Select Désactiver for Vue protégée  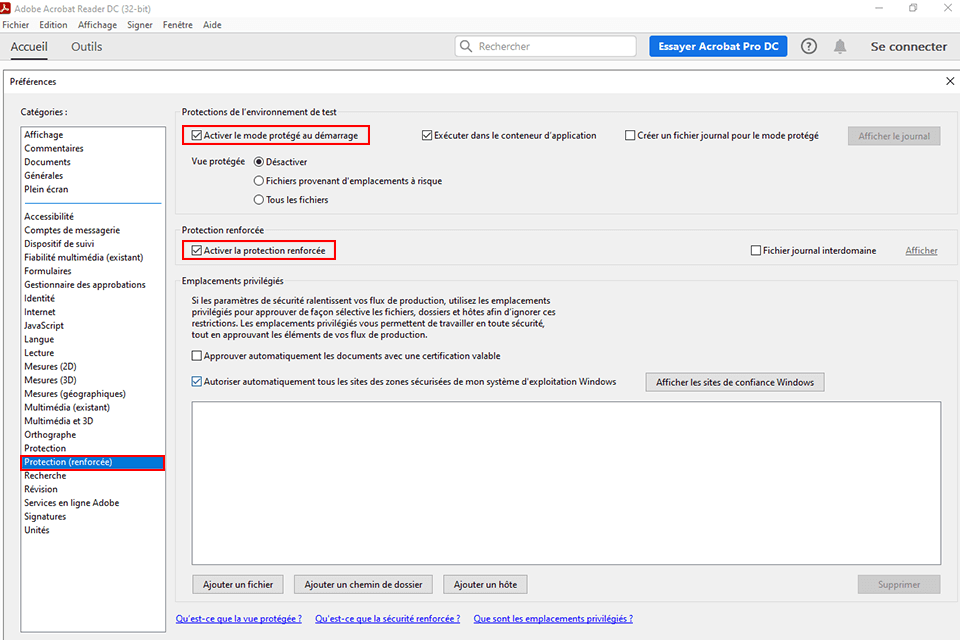[259, 162]
